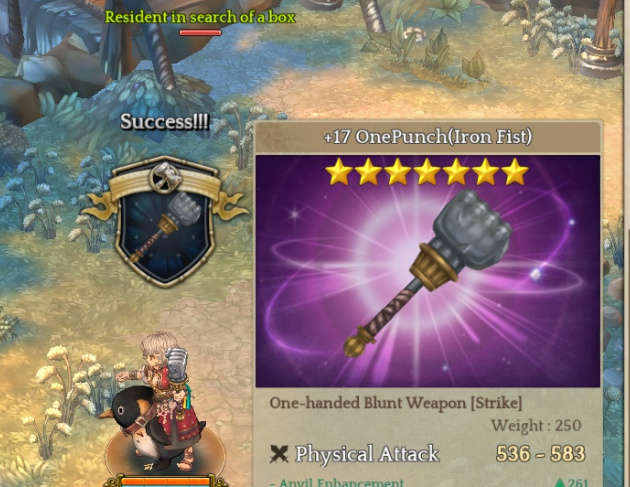Click the large Iron Fist weapon image
This screenshot has height=487, width=630.
(428, 272)
